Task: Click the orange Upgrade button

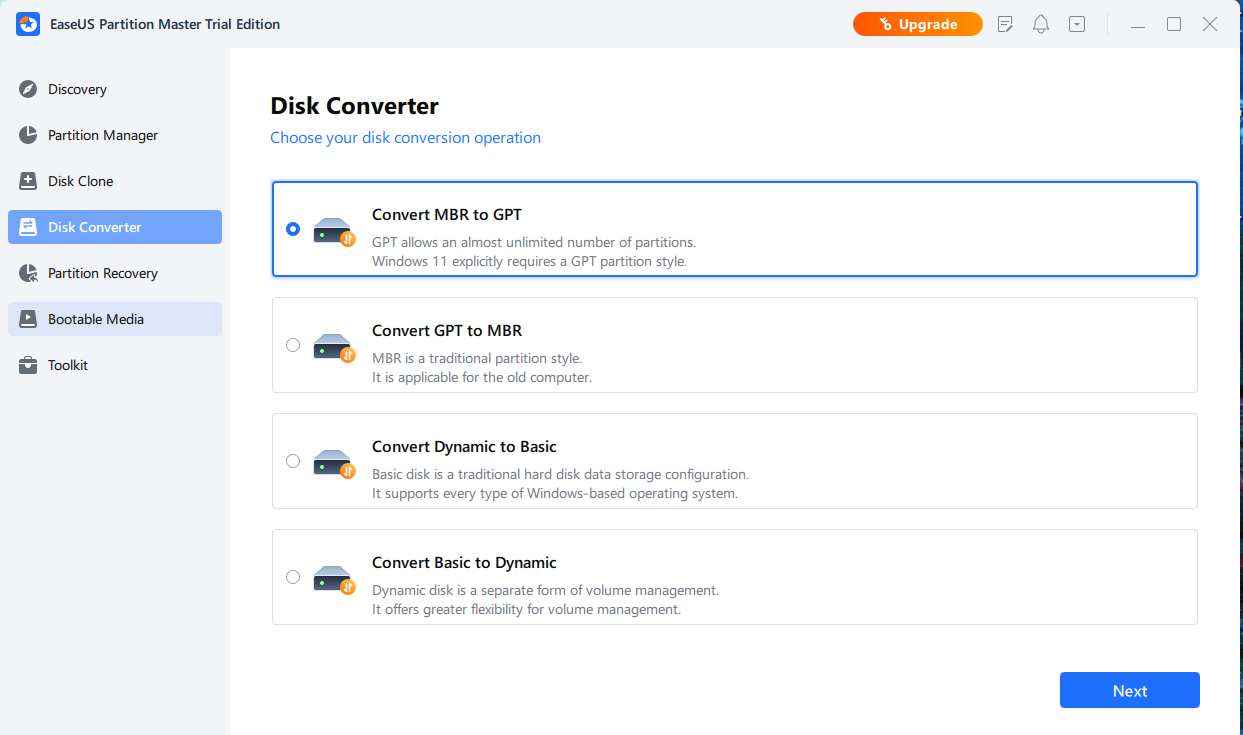Action: click(917, 24)
